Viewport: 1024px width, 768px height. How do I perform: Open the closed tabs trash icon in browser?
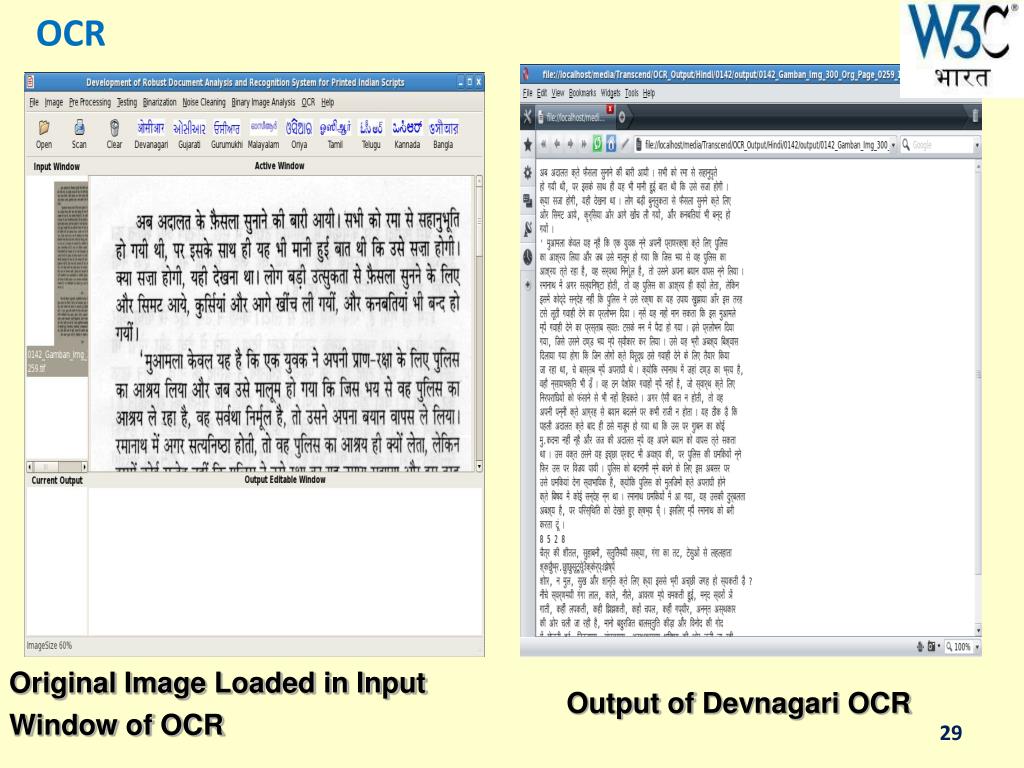(x=975, y=116)
